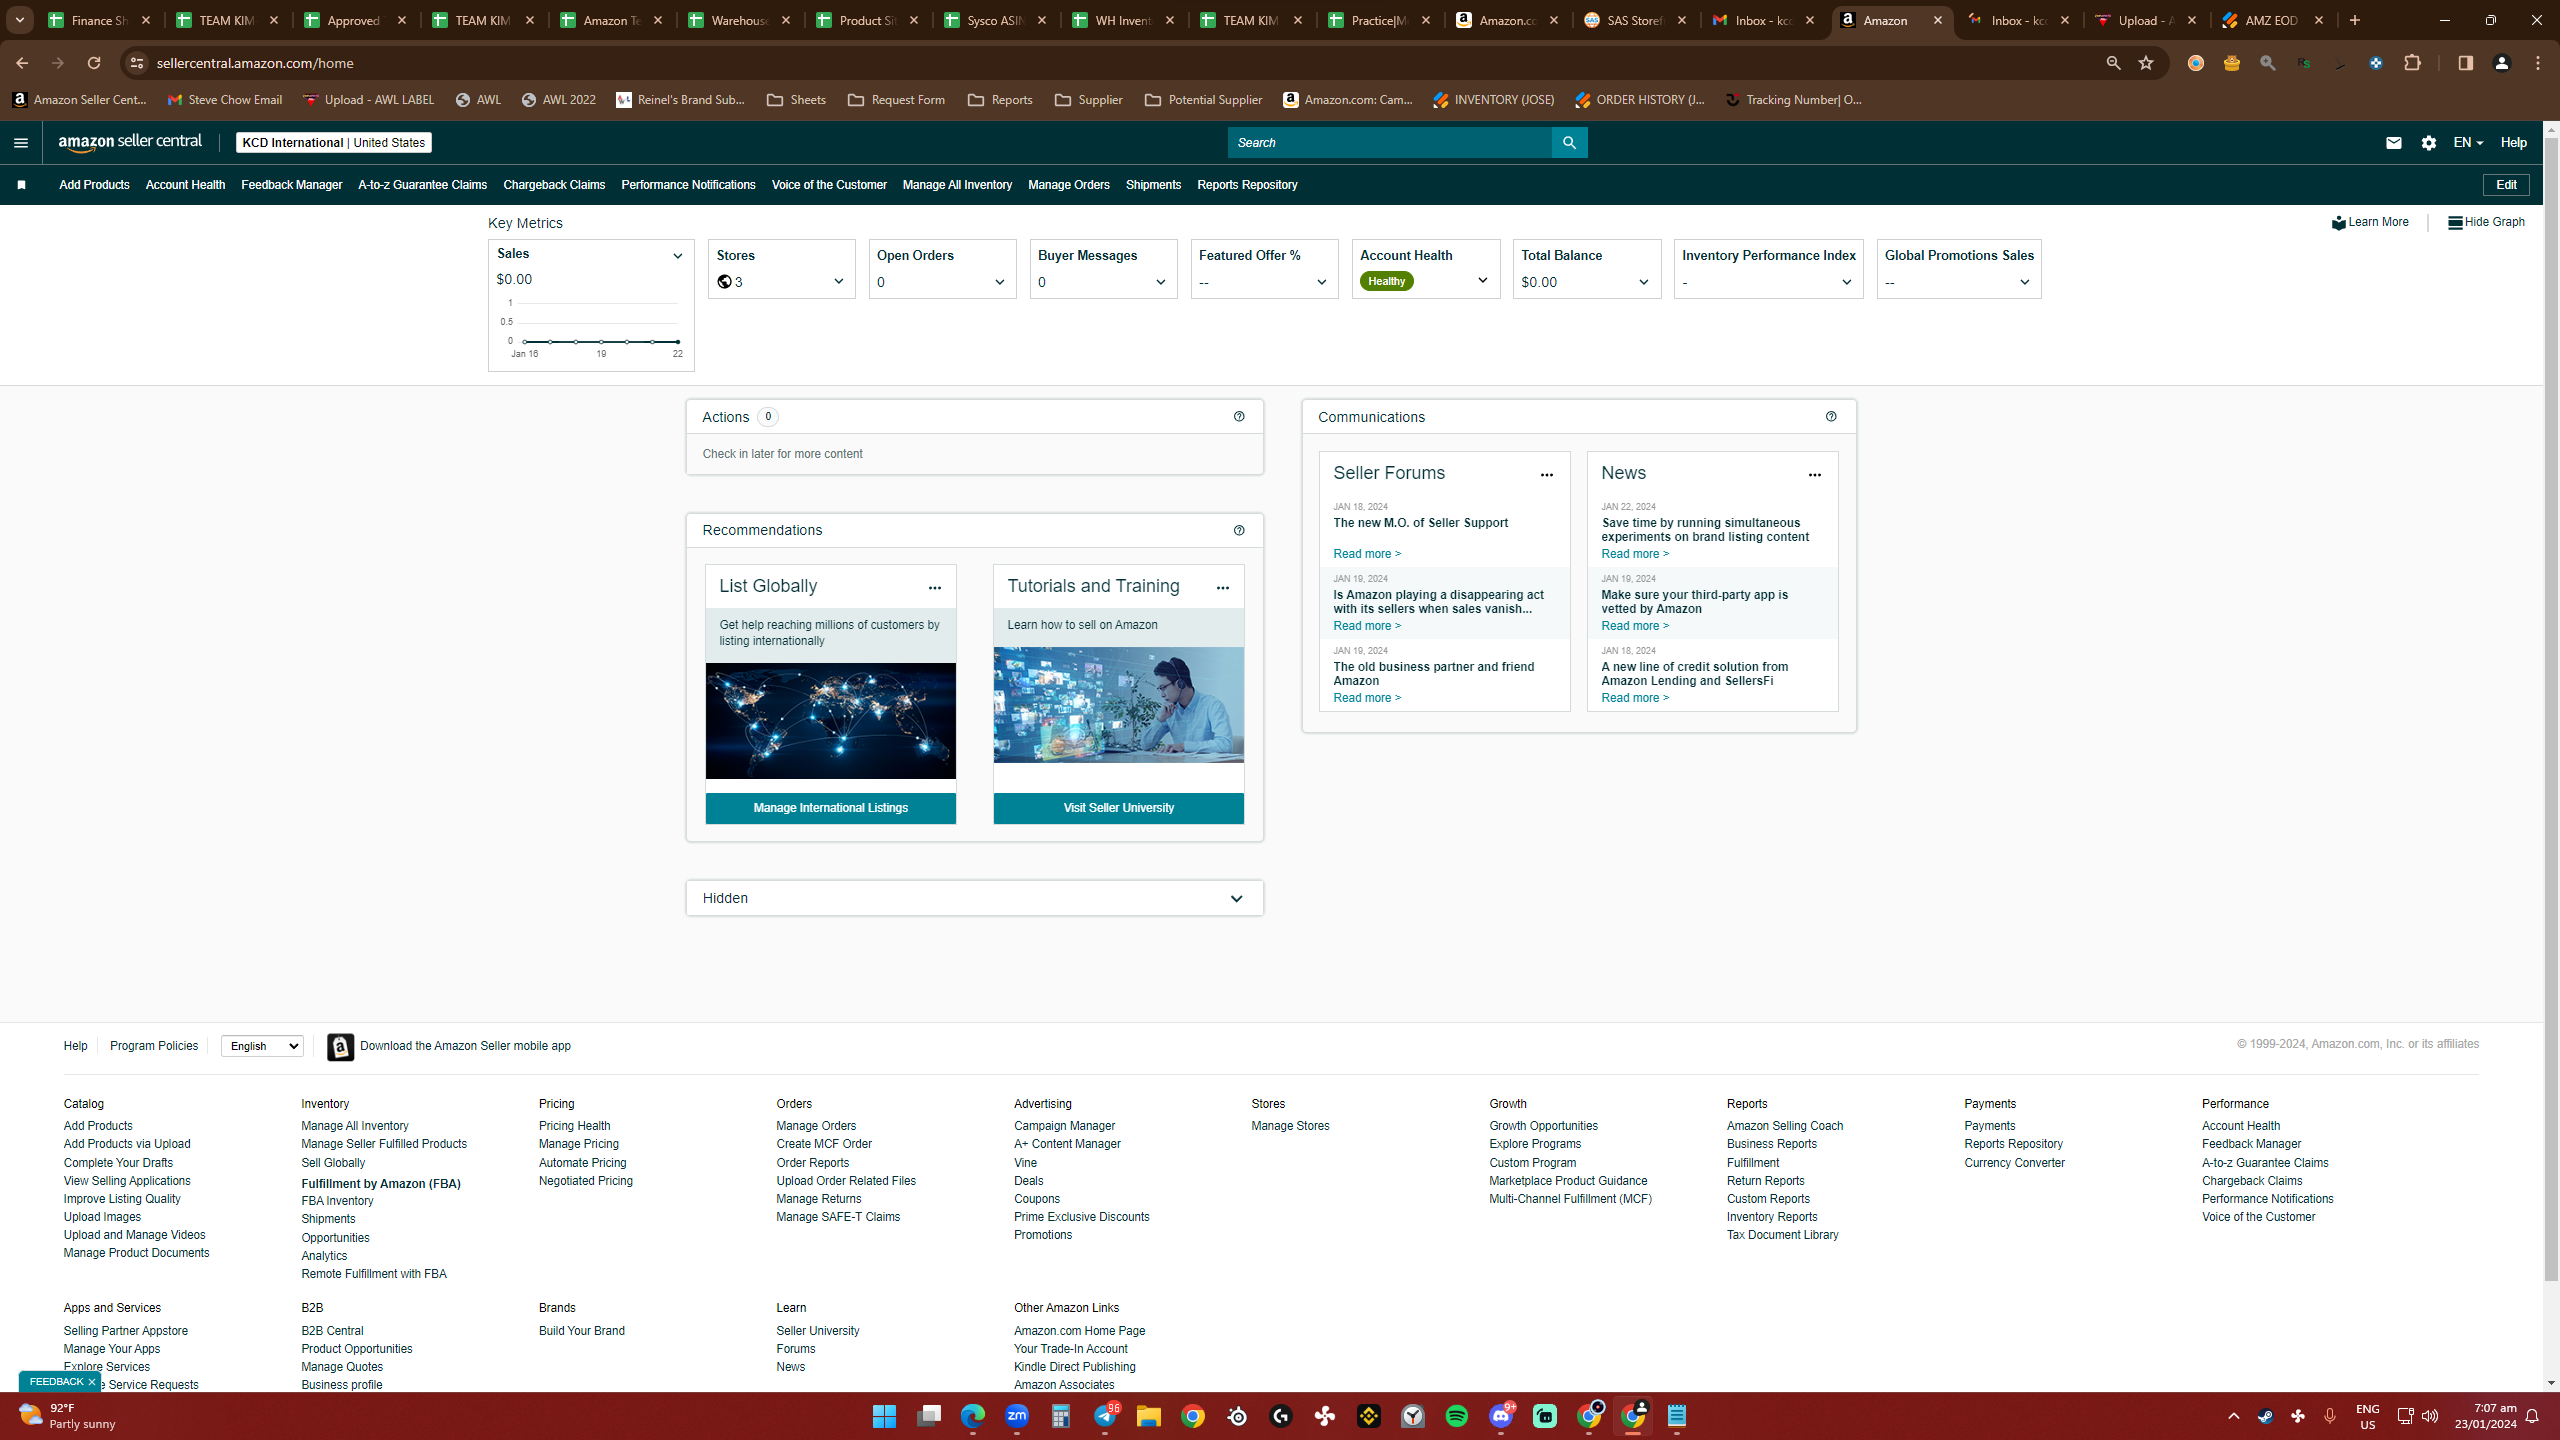Click Visit Seller University button
This screenshot has height=1440, width=2560.
(x=1118, y=808)
